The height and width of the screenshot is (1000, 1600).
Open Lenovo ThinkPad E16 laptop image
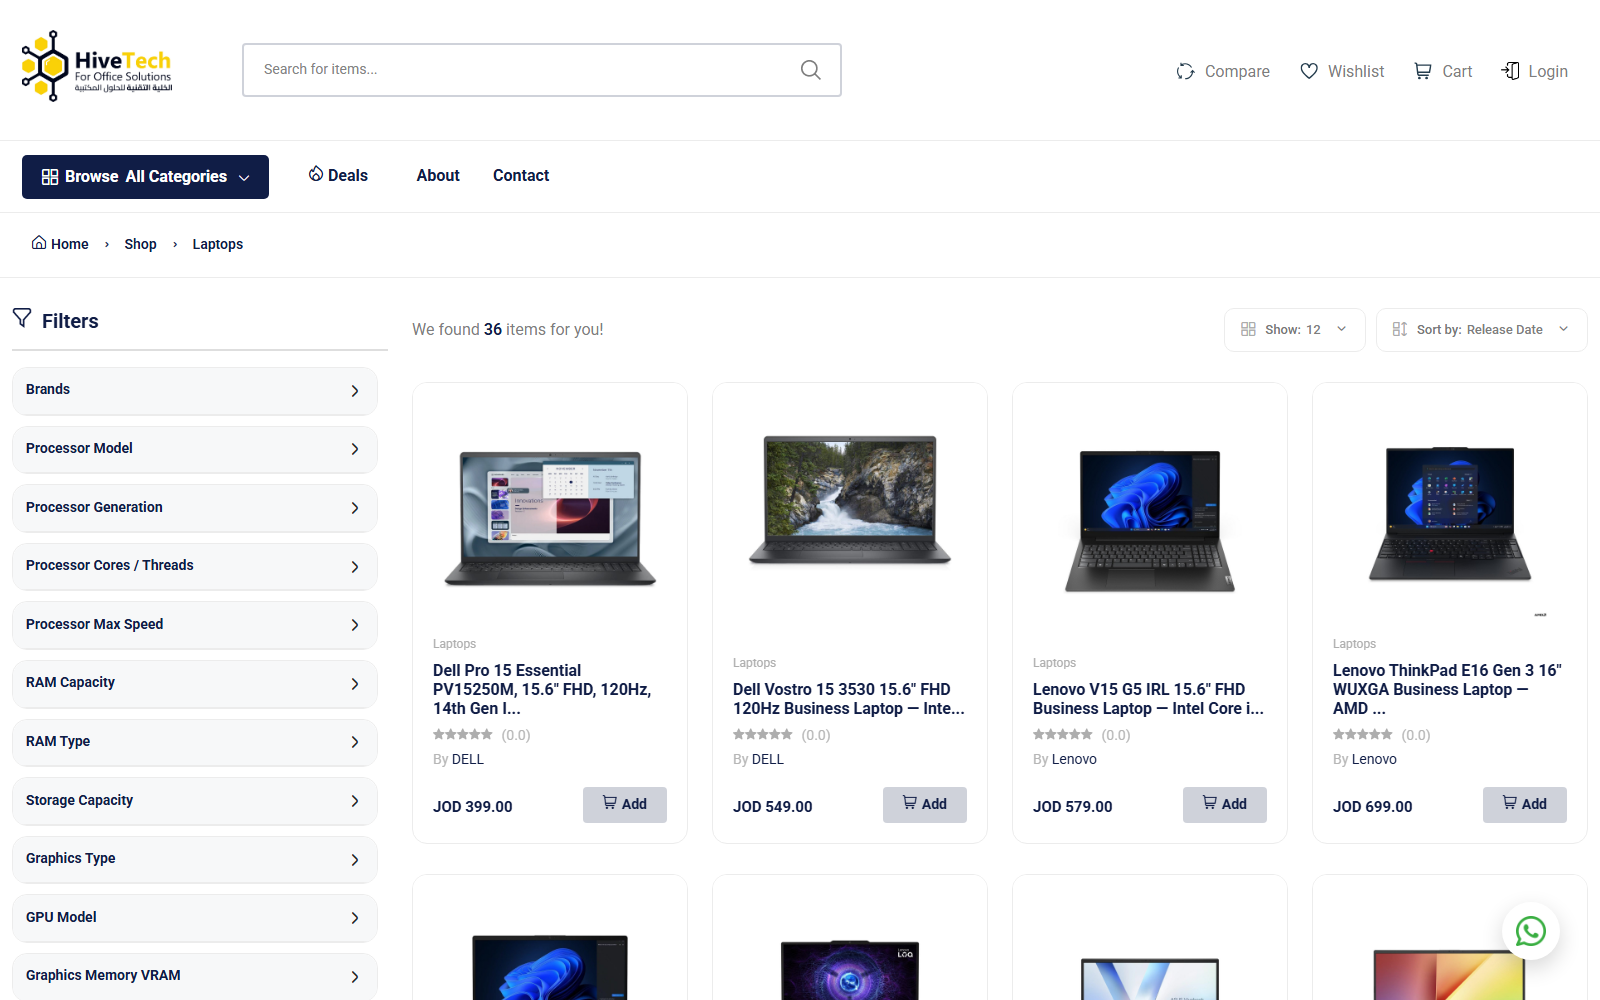click(1450, 513)
